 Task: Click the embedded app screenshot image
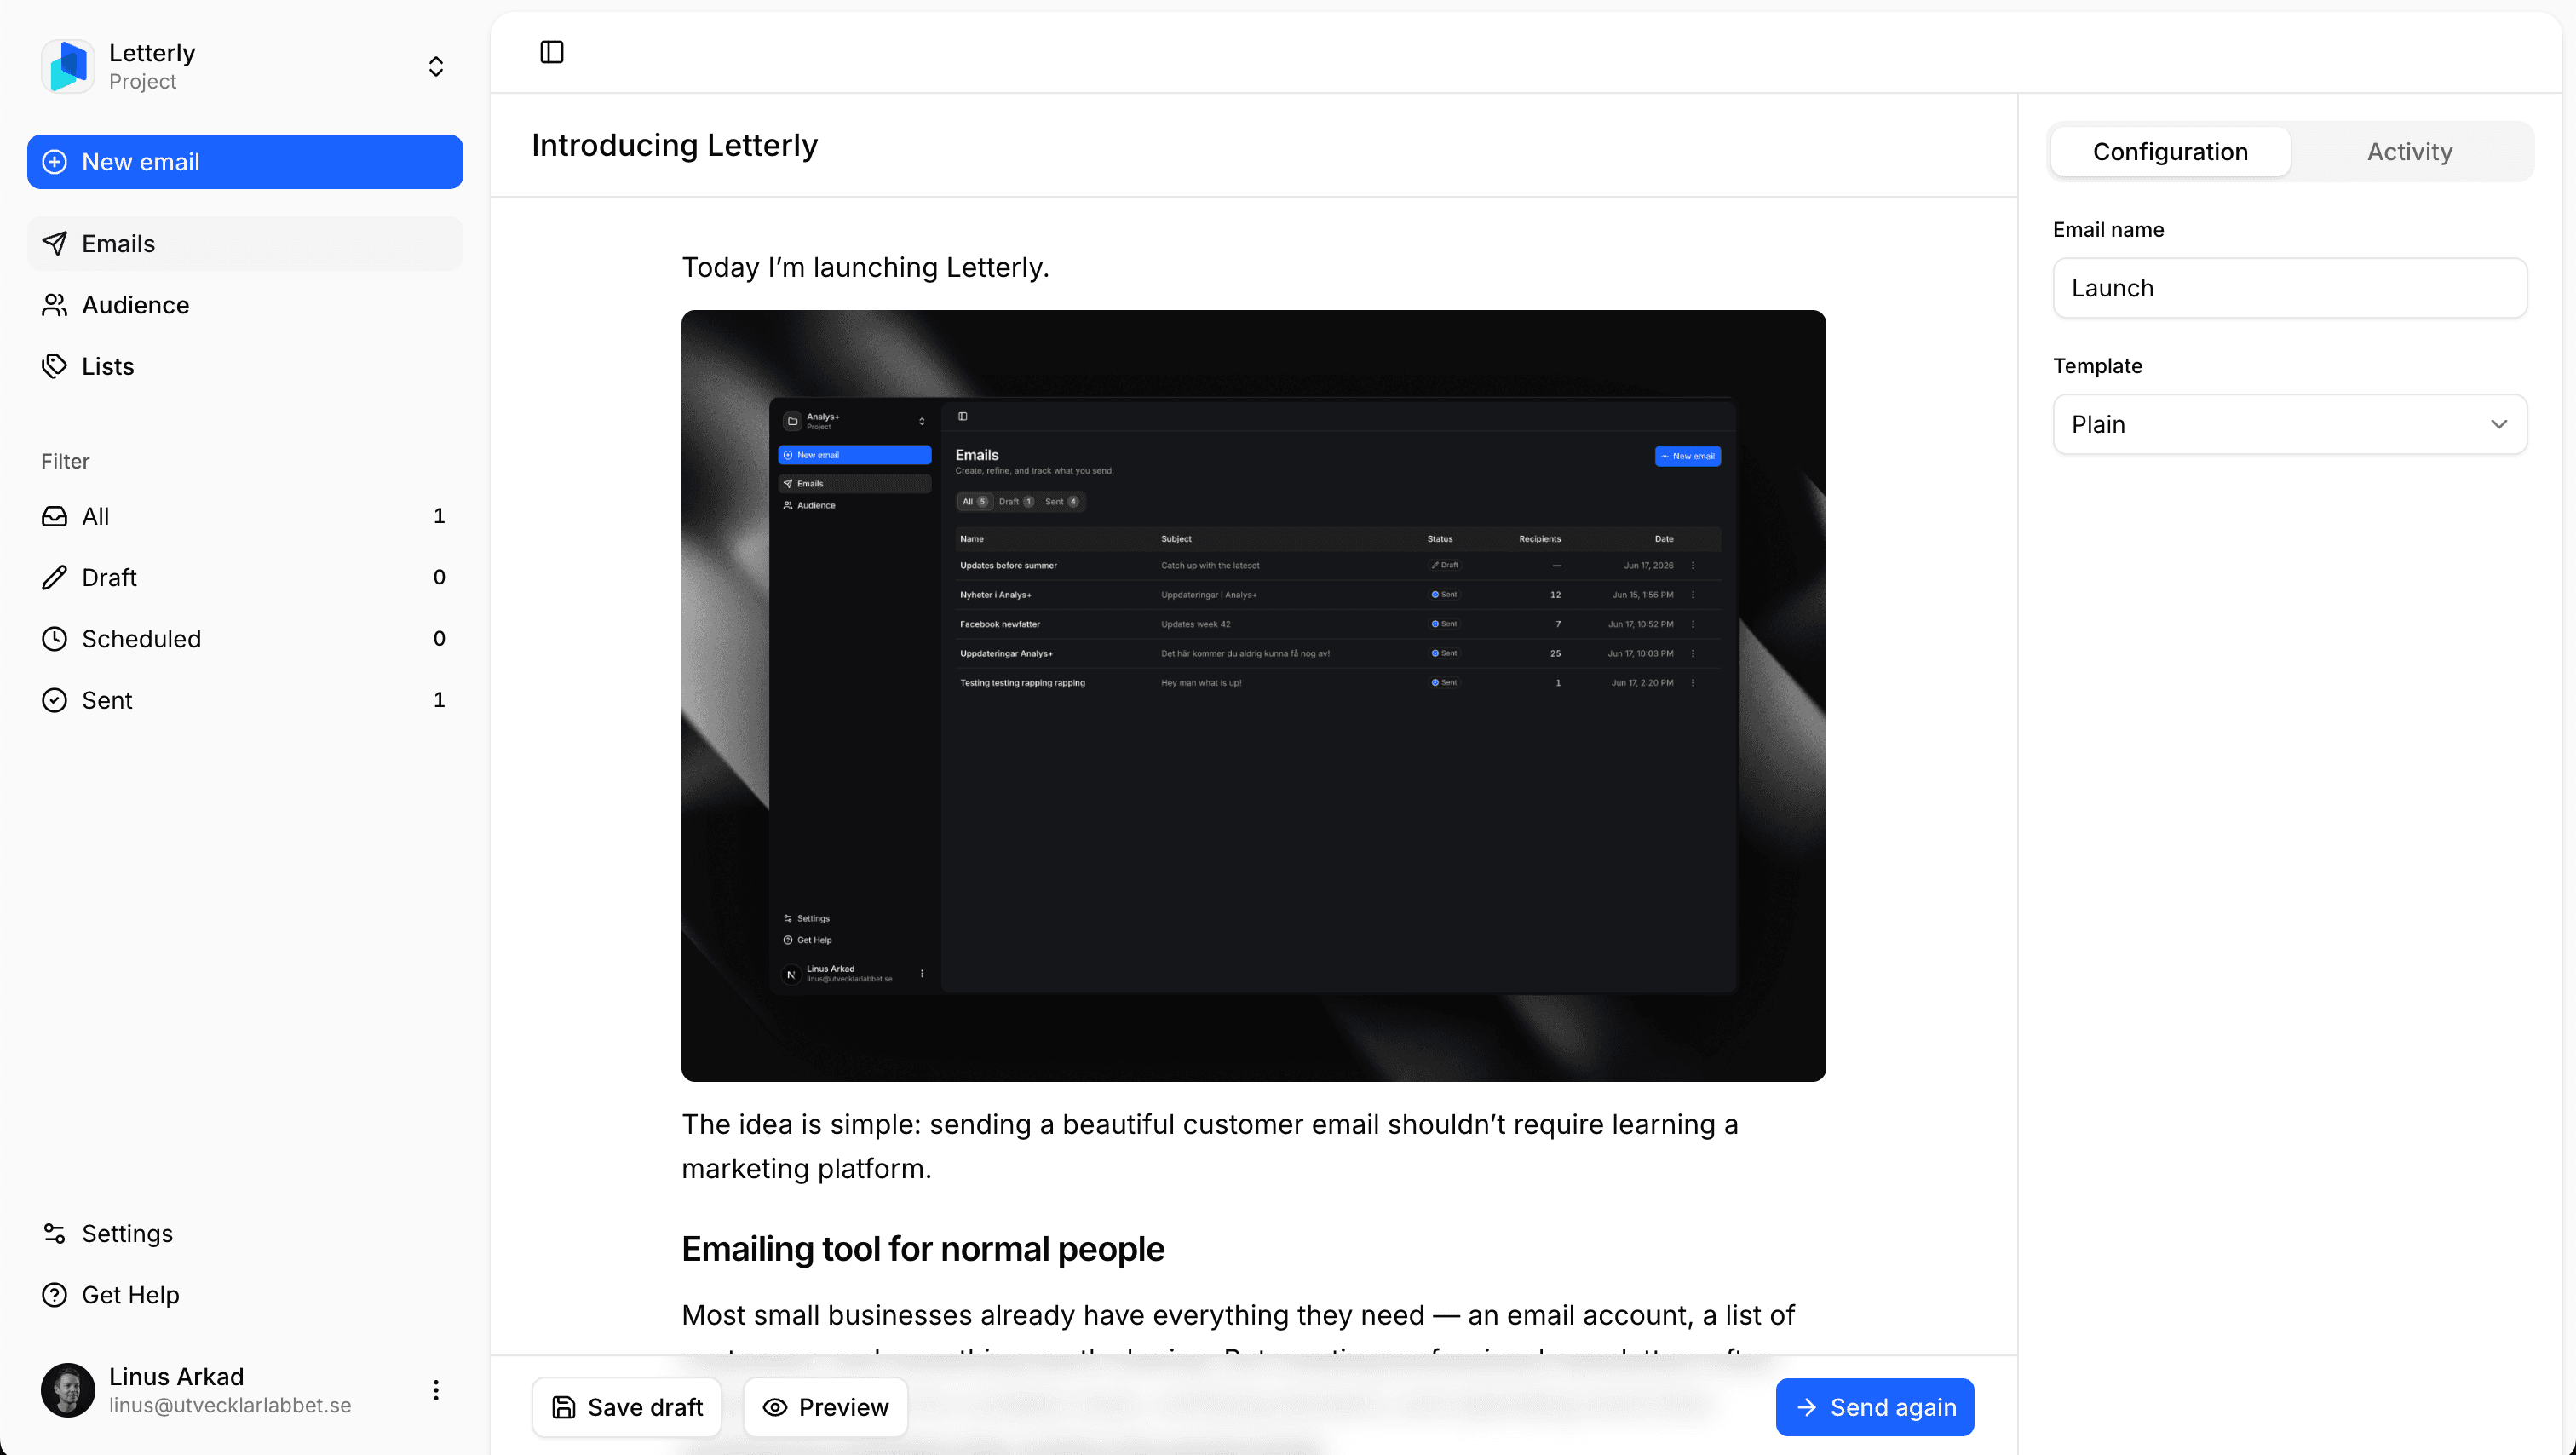1254,696
